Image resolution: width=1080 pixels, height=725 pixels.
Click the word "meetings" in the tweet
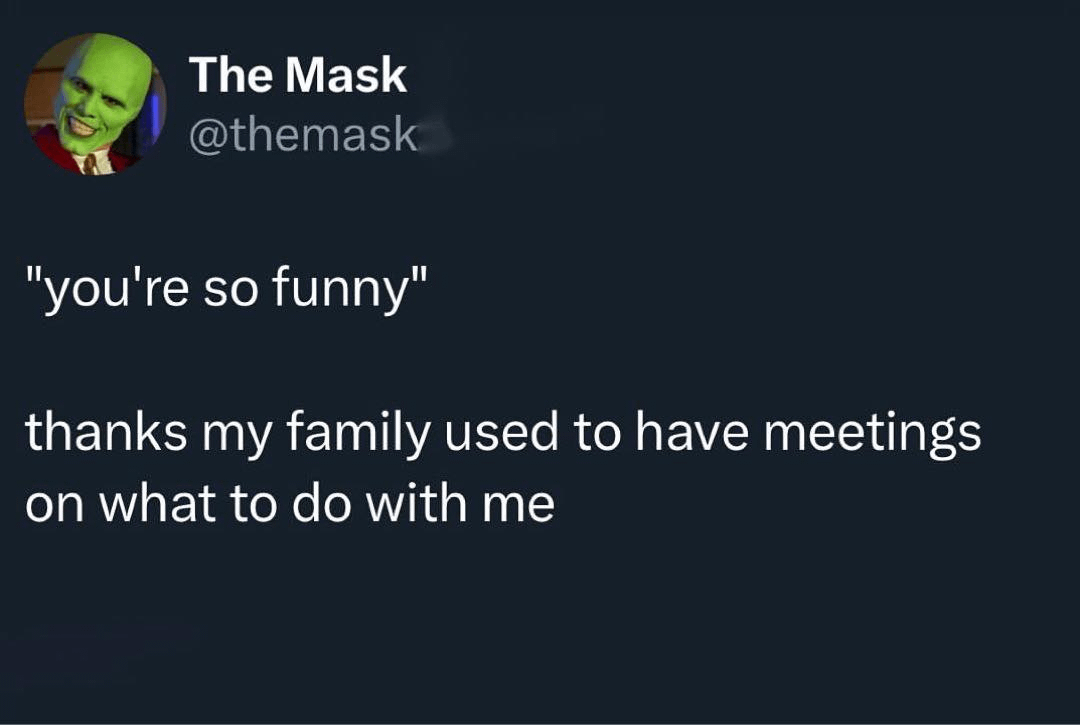tap(872, 434)
